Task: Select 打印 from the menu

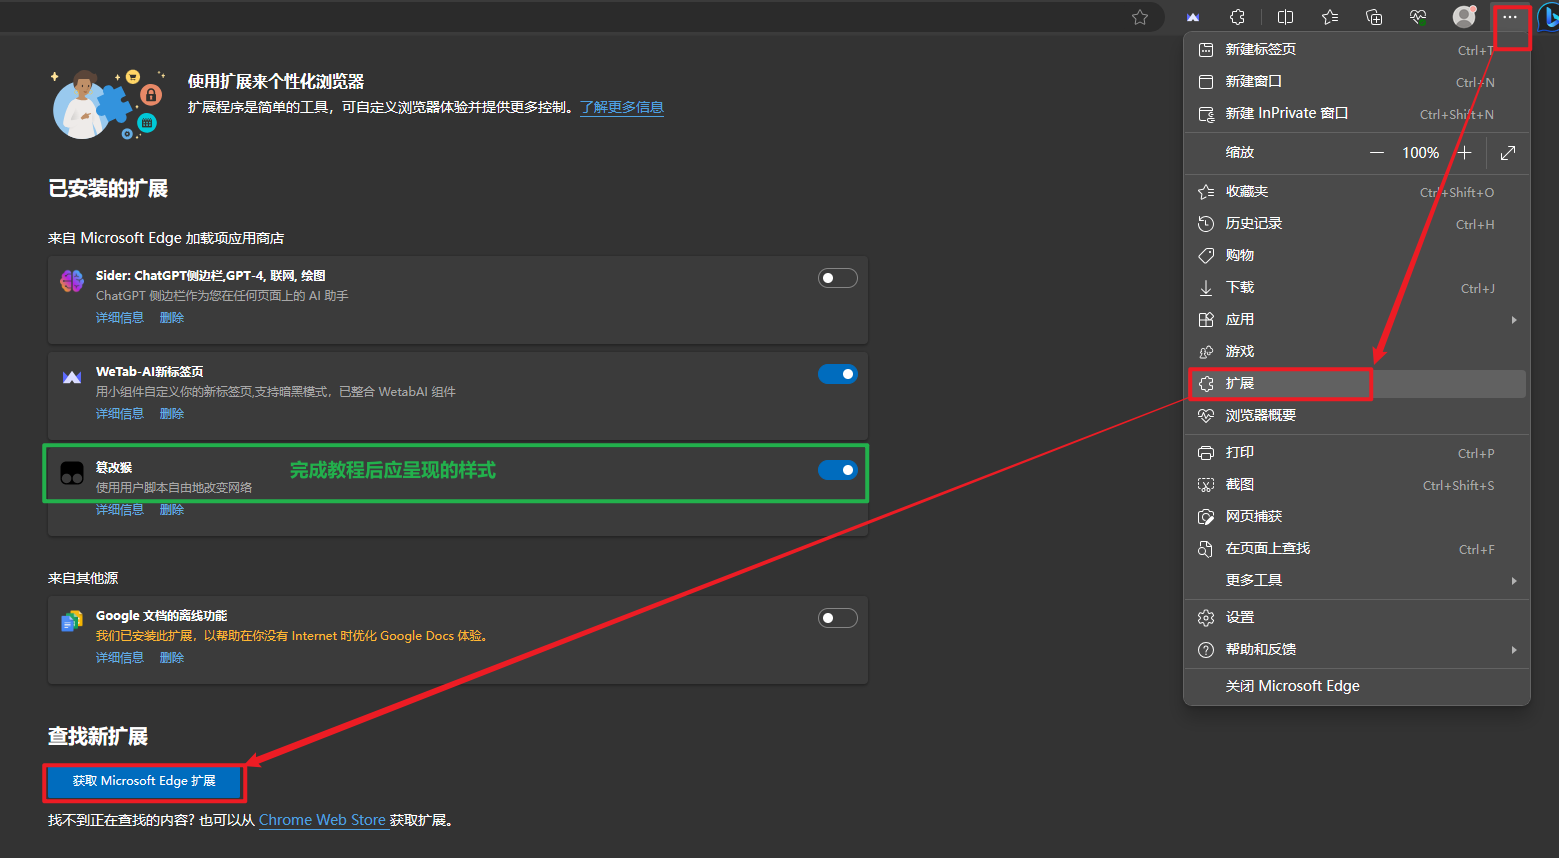Action: click(x=1357, y=452)
